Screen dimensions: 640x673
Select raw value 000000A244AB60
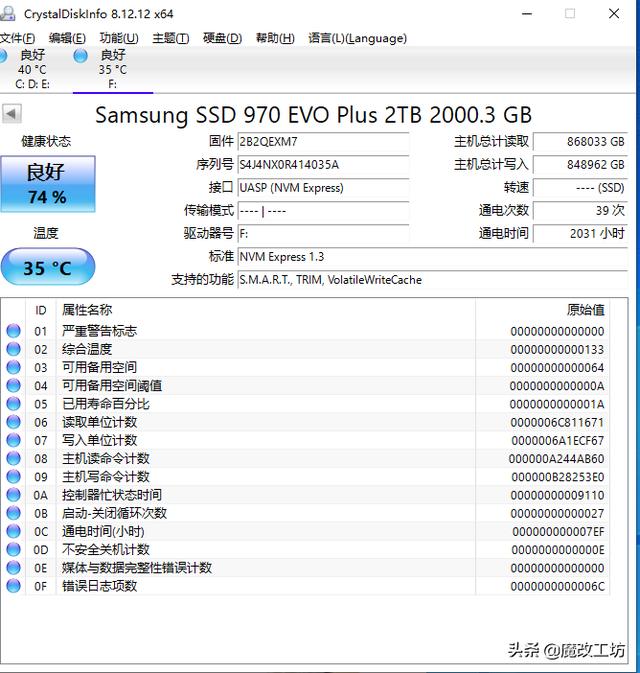[556, 459]
